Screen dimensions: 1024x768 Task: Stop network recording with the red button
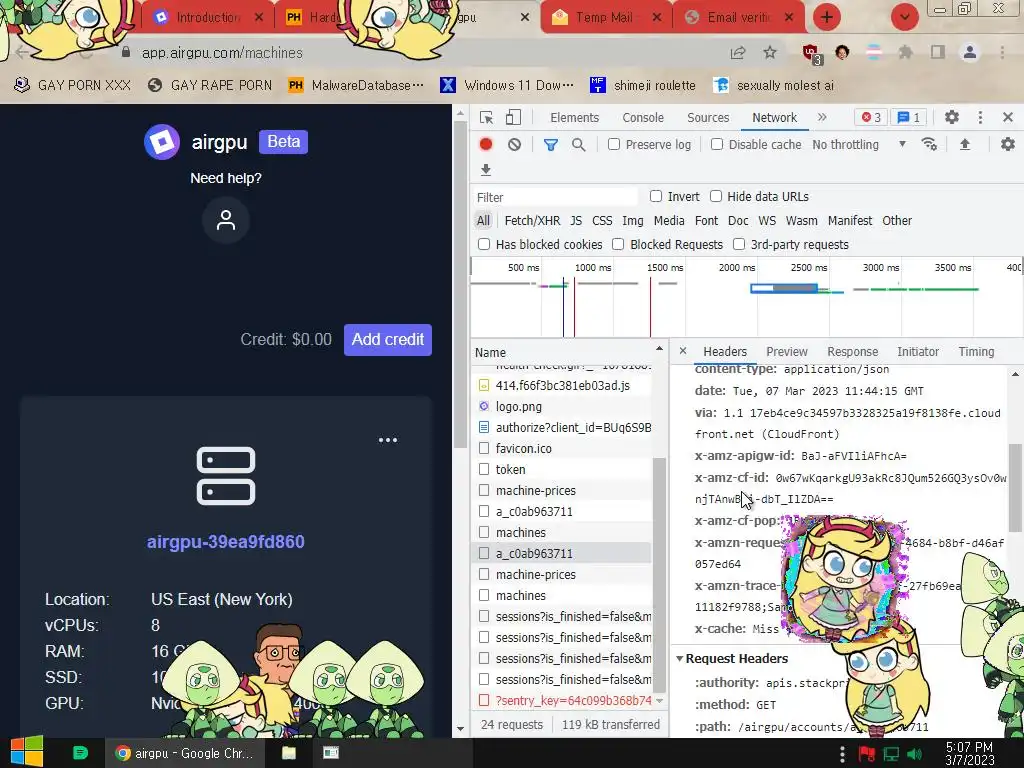coord(486,144)
